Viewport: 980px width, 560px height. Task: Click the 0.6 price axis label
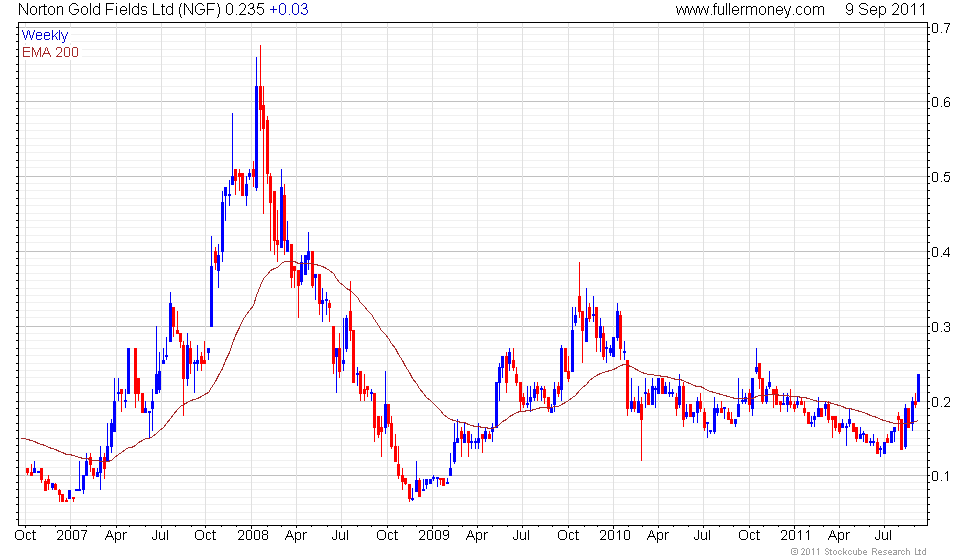(x=941, y=102)
